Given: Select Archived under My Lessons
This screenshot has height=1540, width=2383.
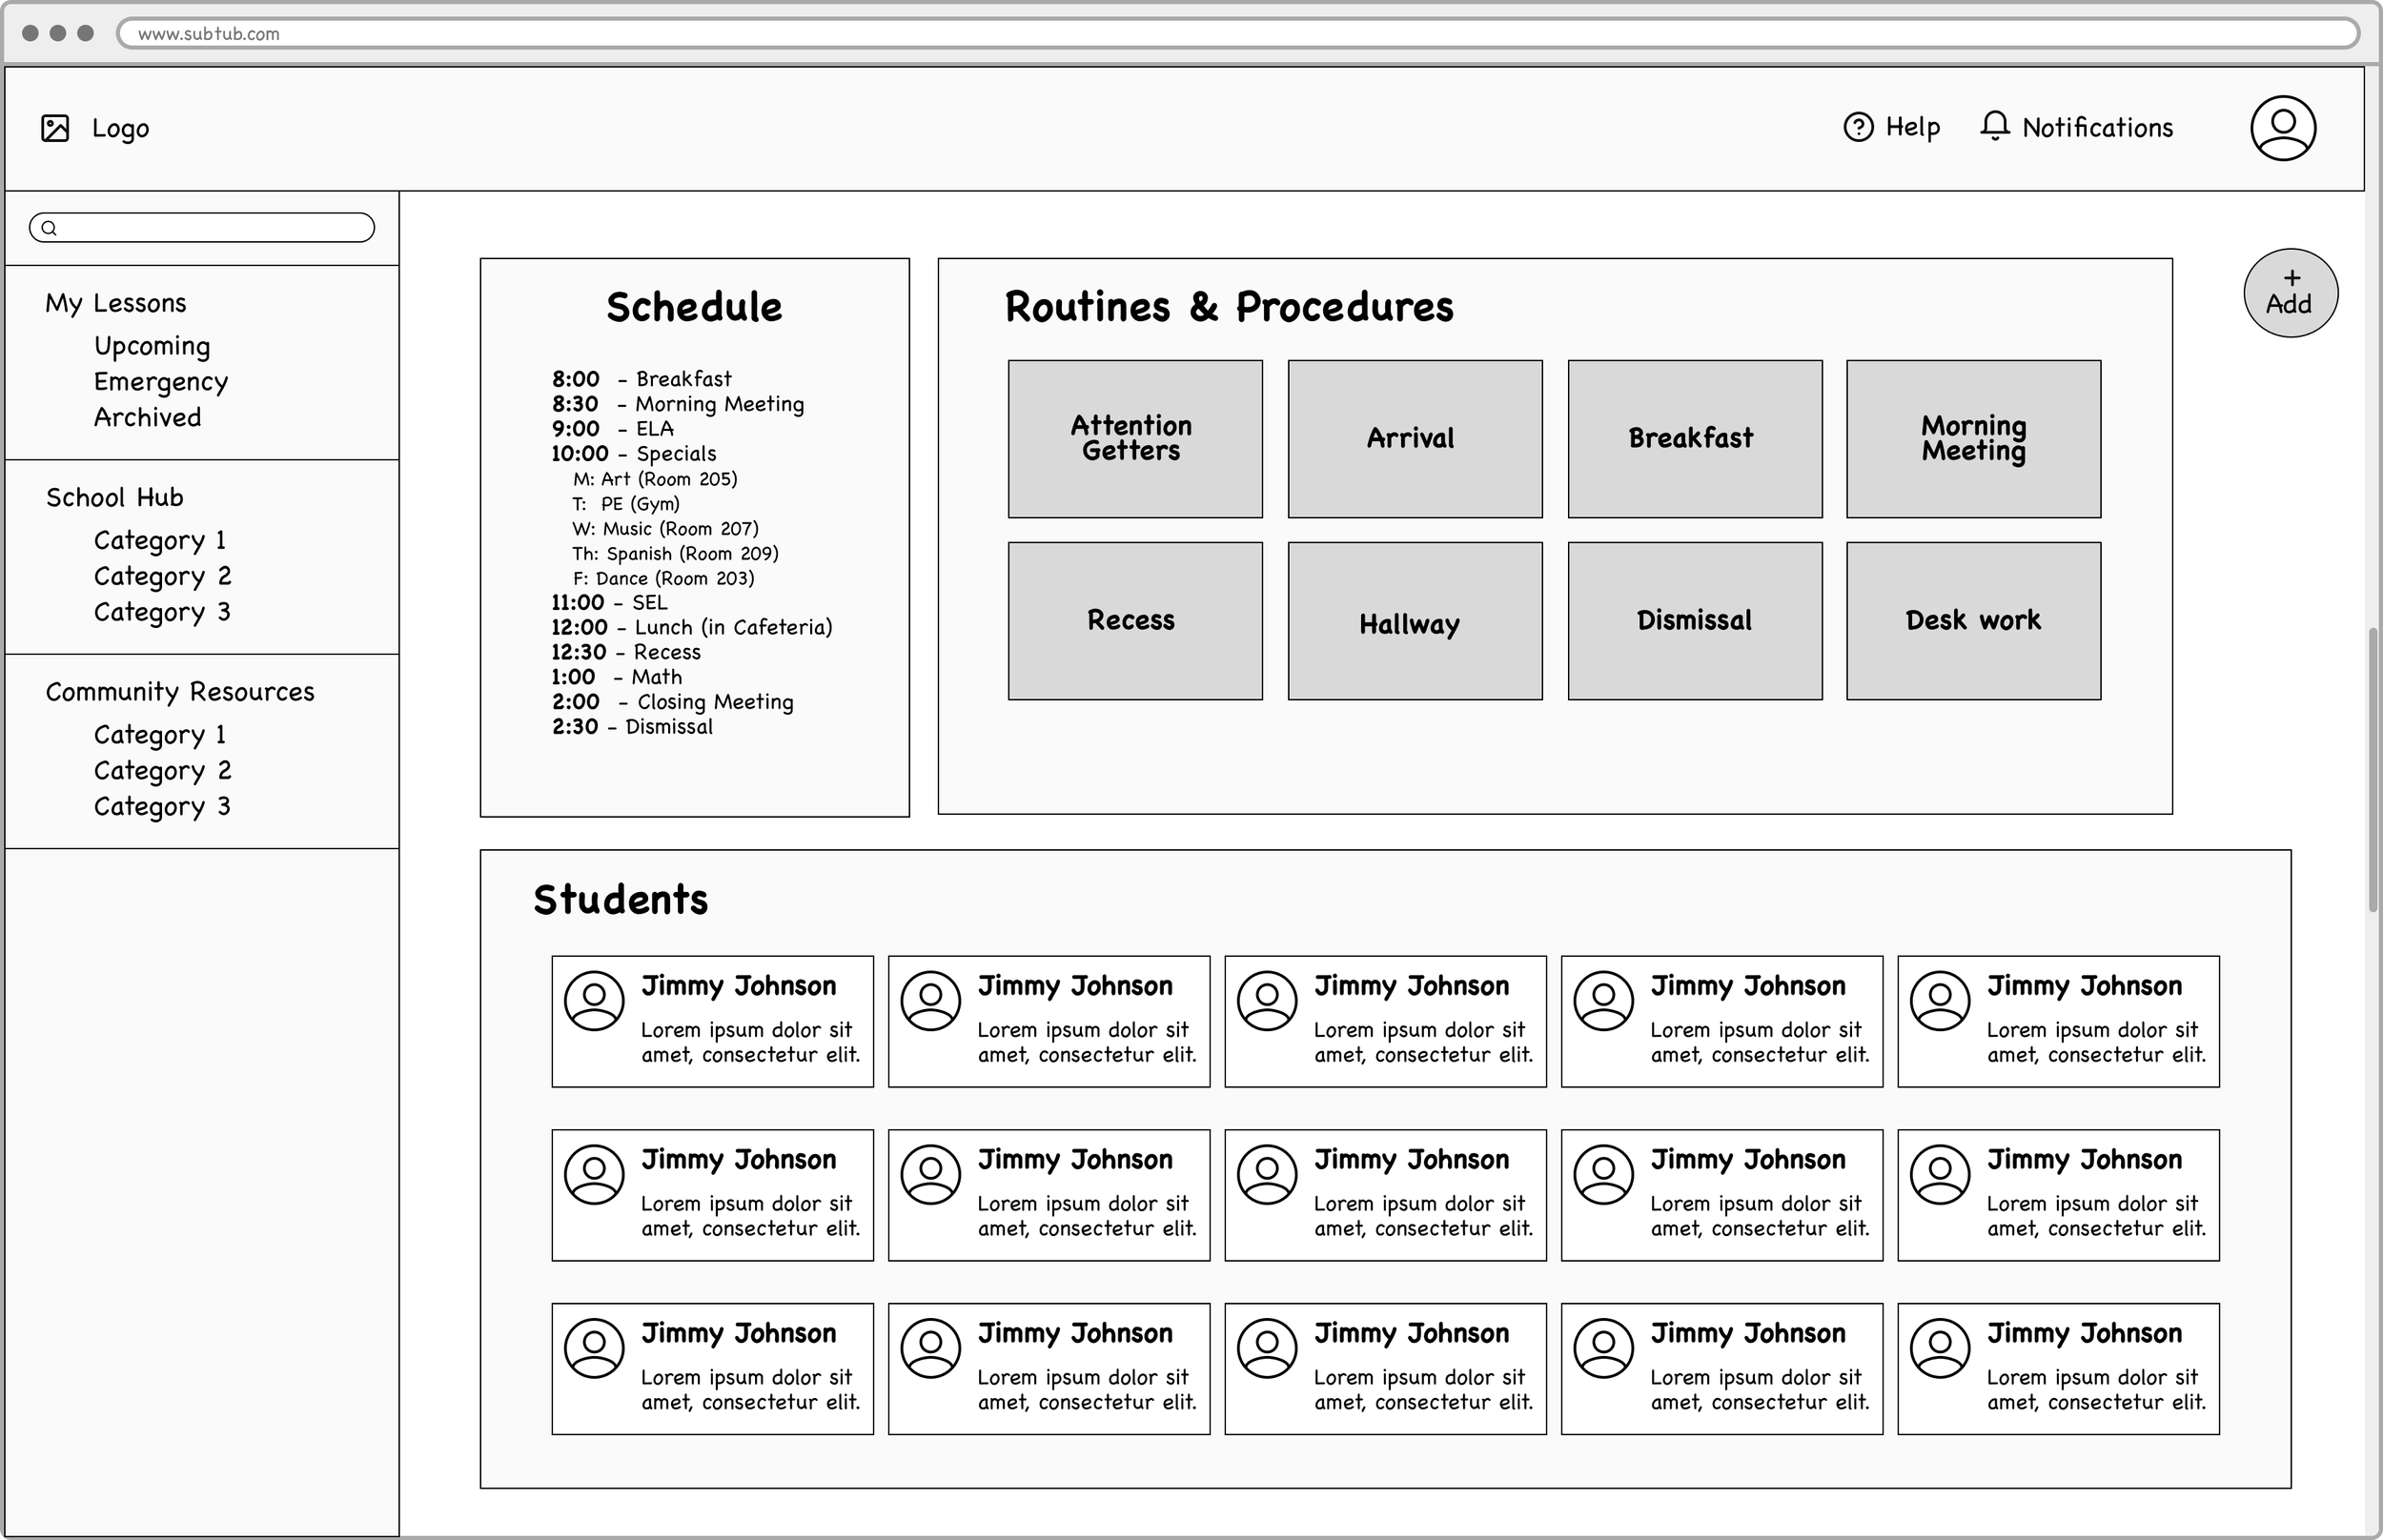Looking at the screenshot, I should 147,418.
